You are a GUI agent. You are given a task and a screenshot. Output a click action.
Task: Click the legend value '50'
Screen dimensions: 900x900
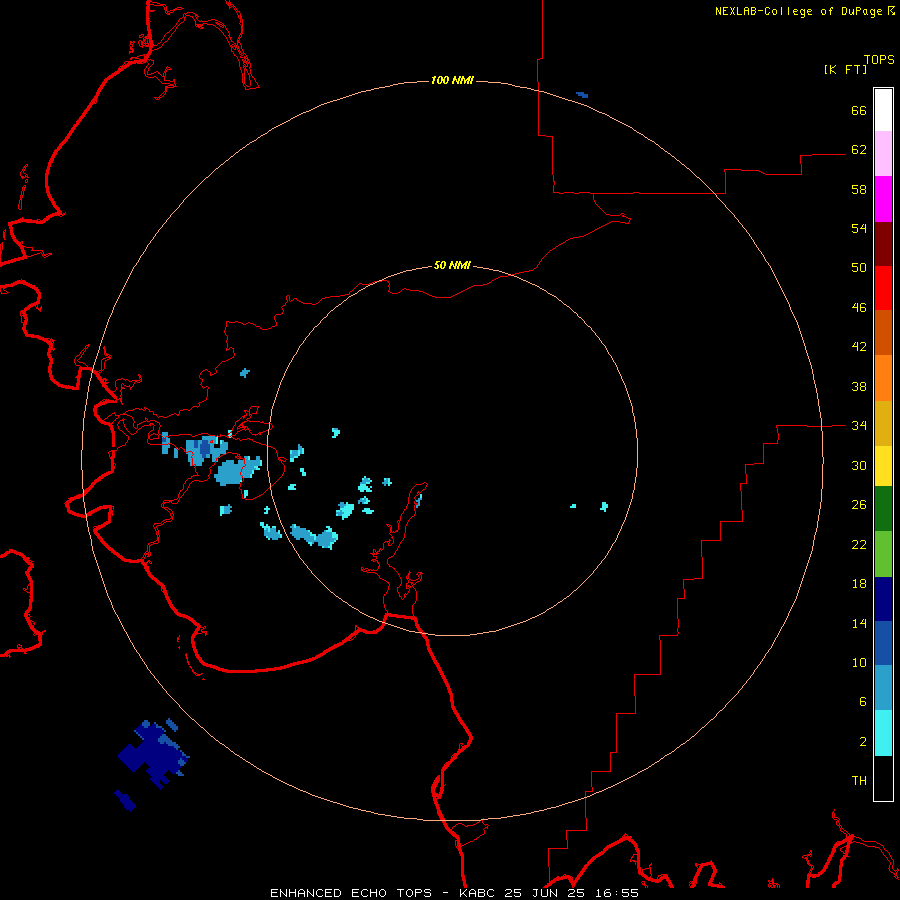859,267
